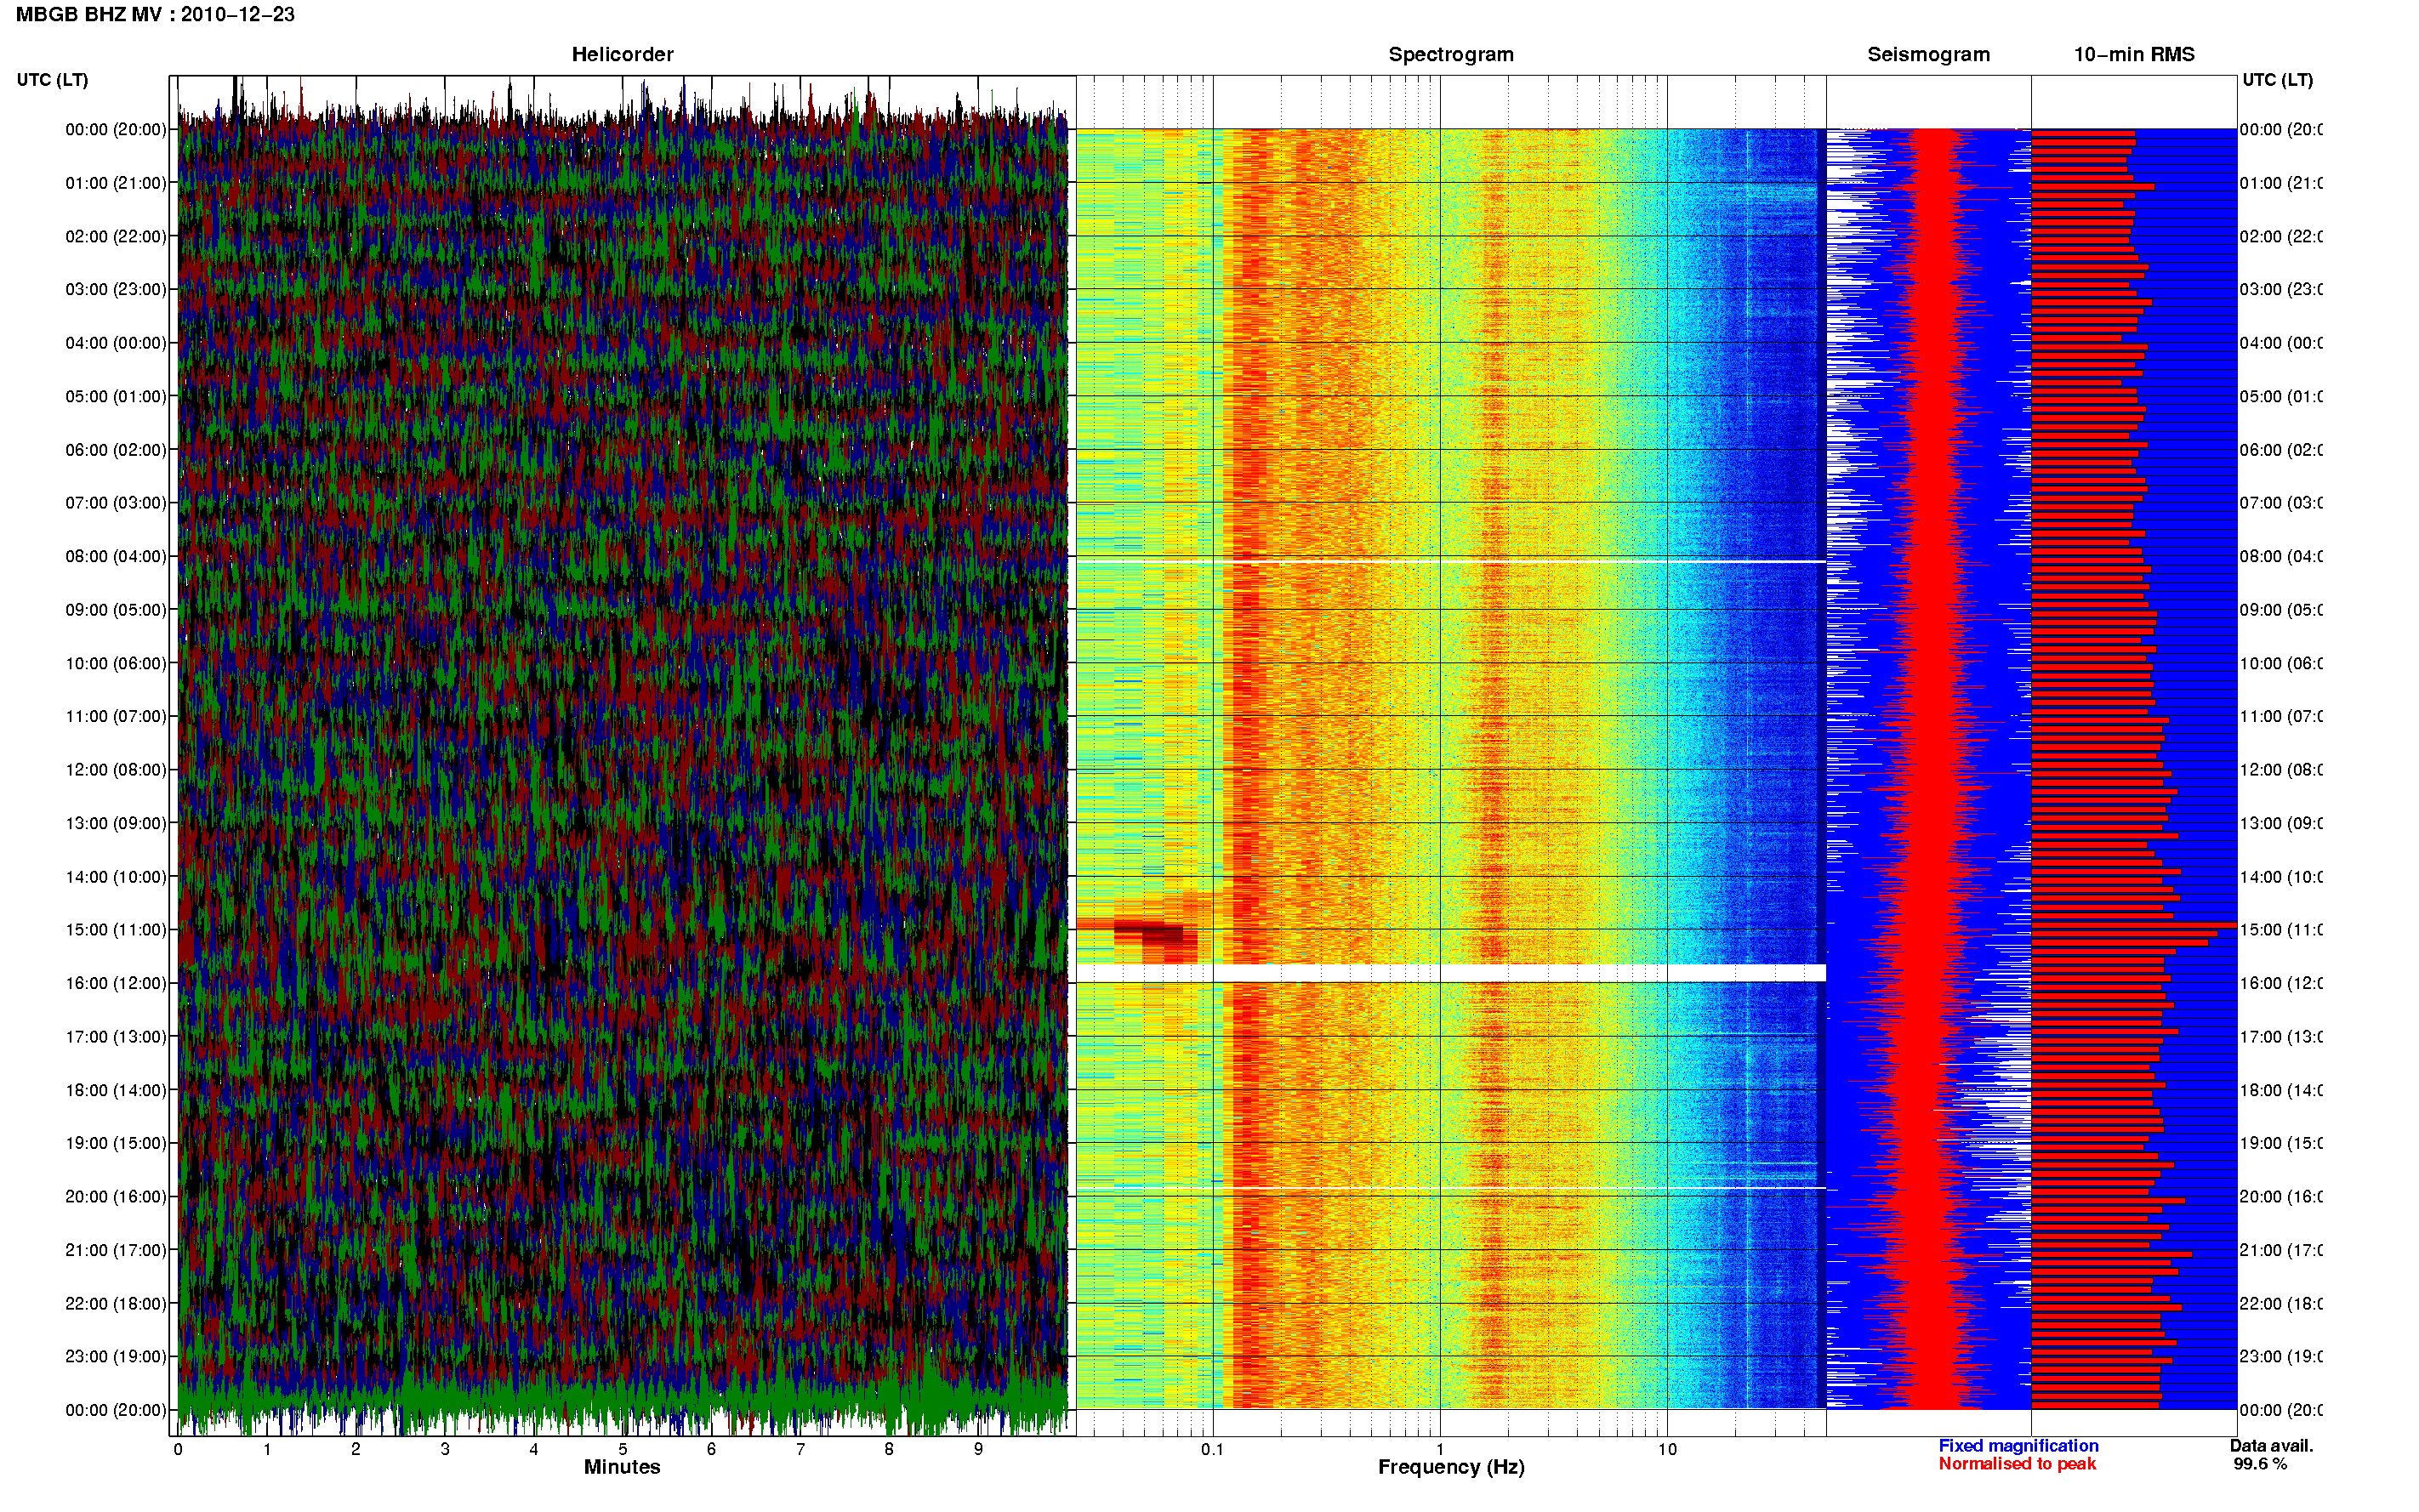Click the left '11:00 (07:00)' time label
The height and width of the screenshot is (1512, 2419).
click(116, 716)
